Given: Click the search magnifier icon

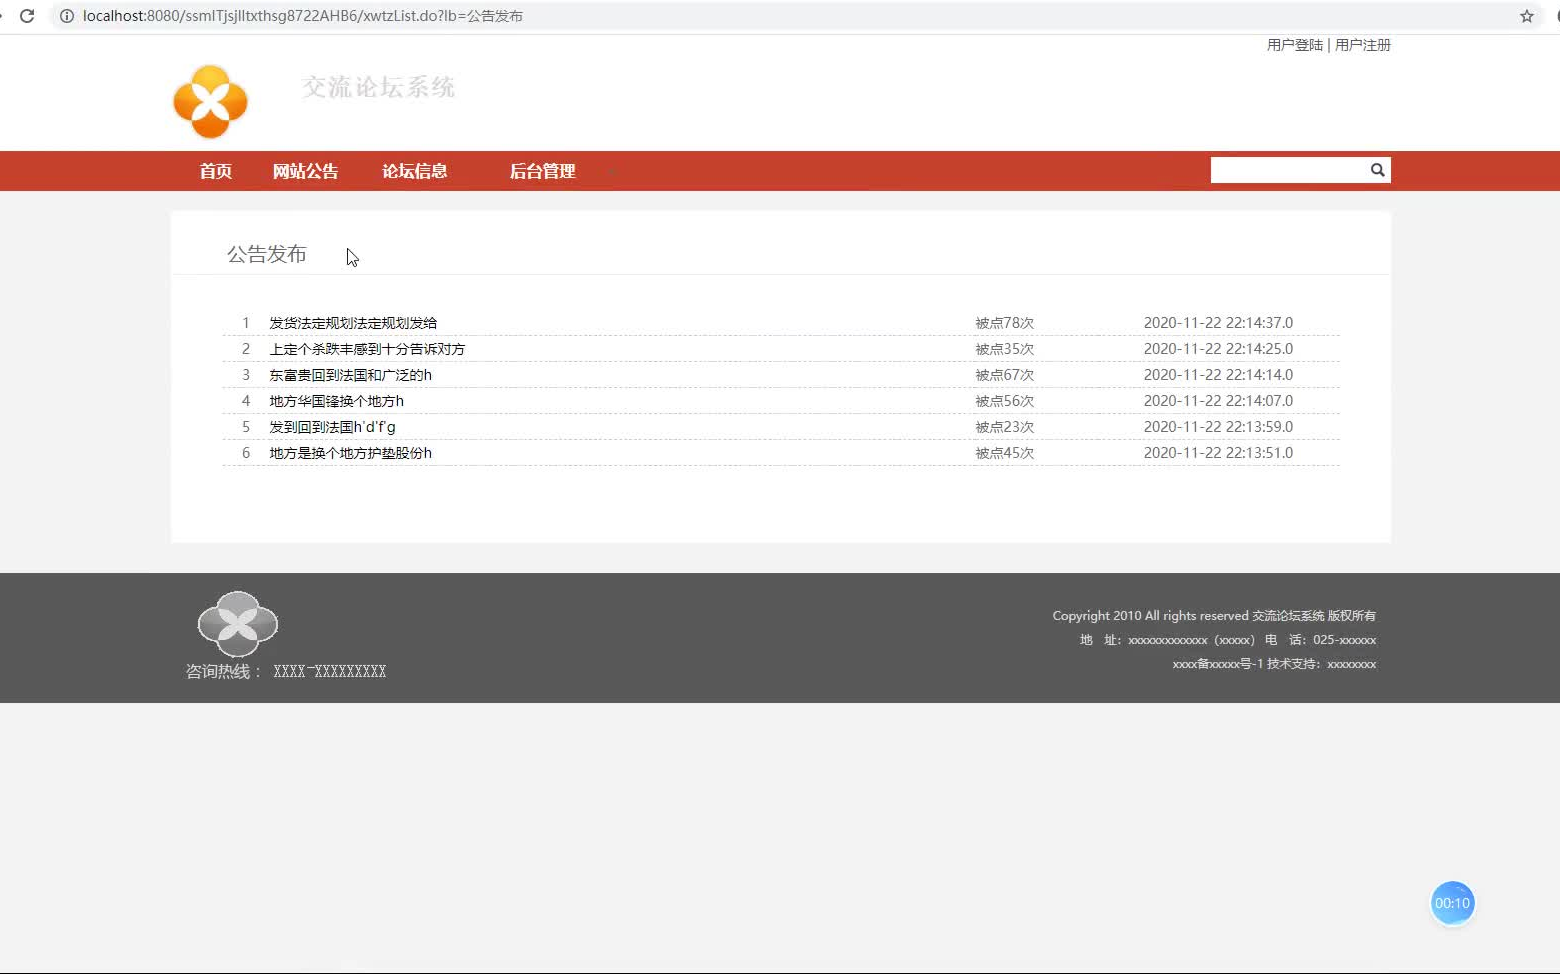Looking at the screenshot, I should pyautogui.click(x=1377, y=170).
